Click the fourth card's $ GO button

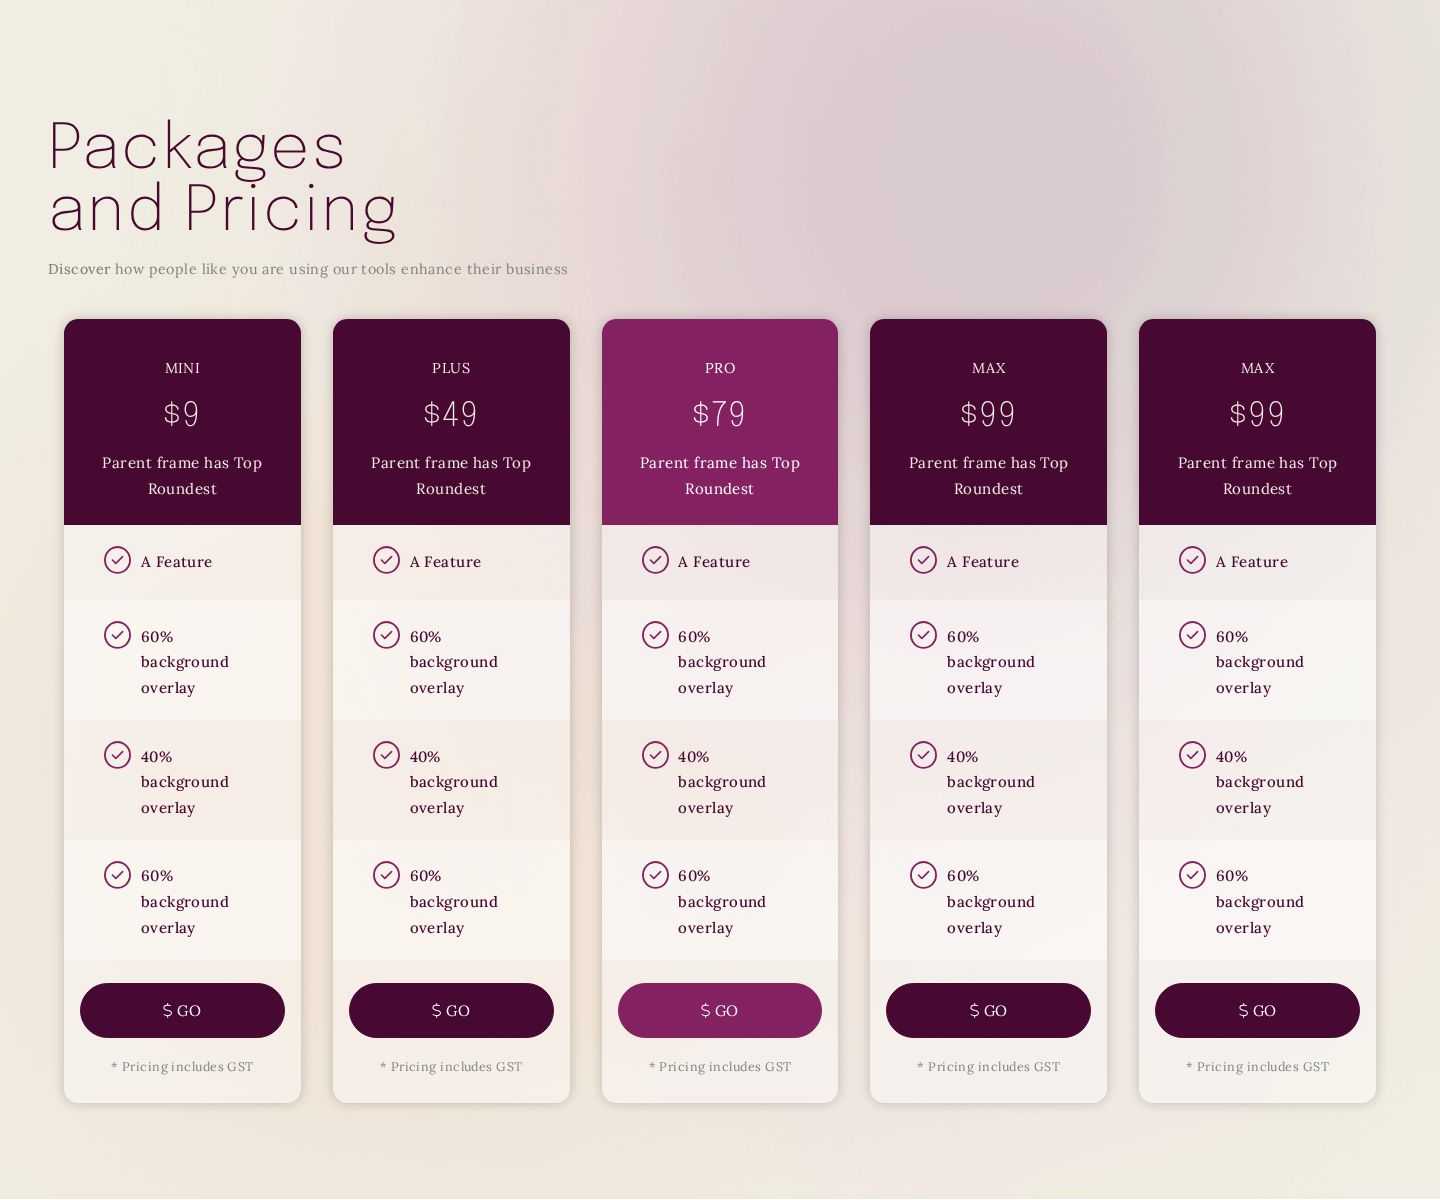988,1010
